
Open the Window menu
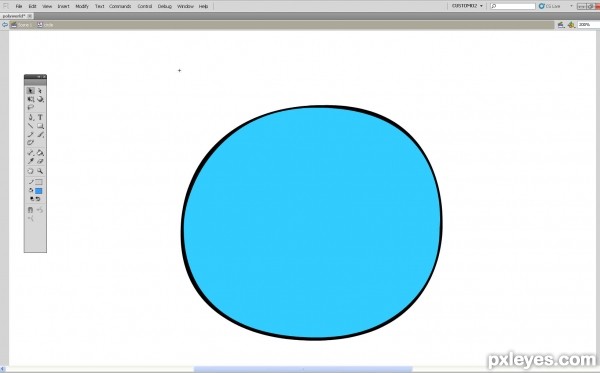[x=185, y=7]
